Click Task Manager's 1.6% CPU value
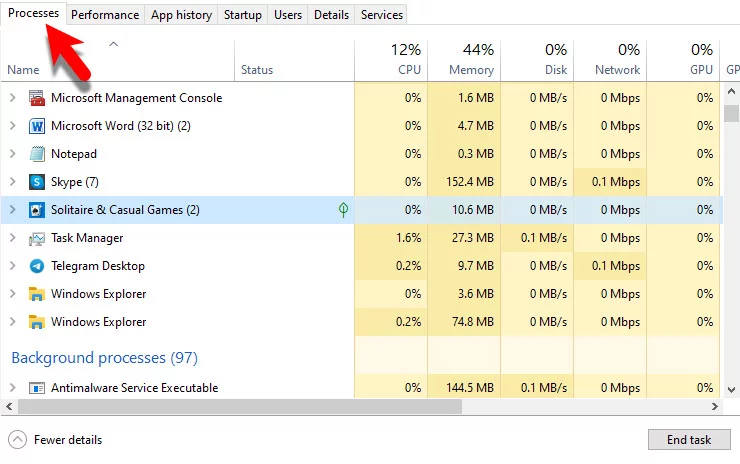Viewport: 740px width, 464px height. click(408, 238)
